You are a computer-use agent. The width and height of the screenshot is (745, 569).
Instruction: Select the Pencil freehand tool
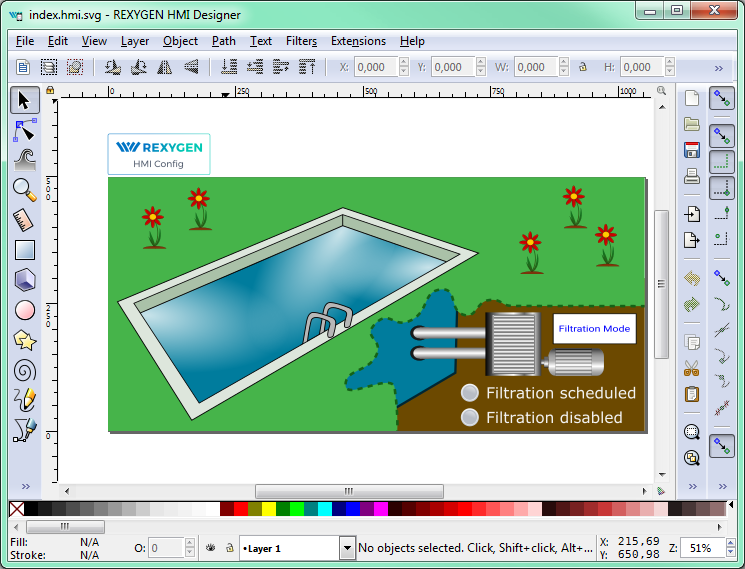pyautogui.click(x=25, y=400)
